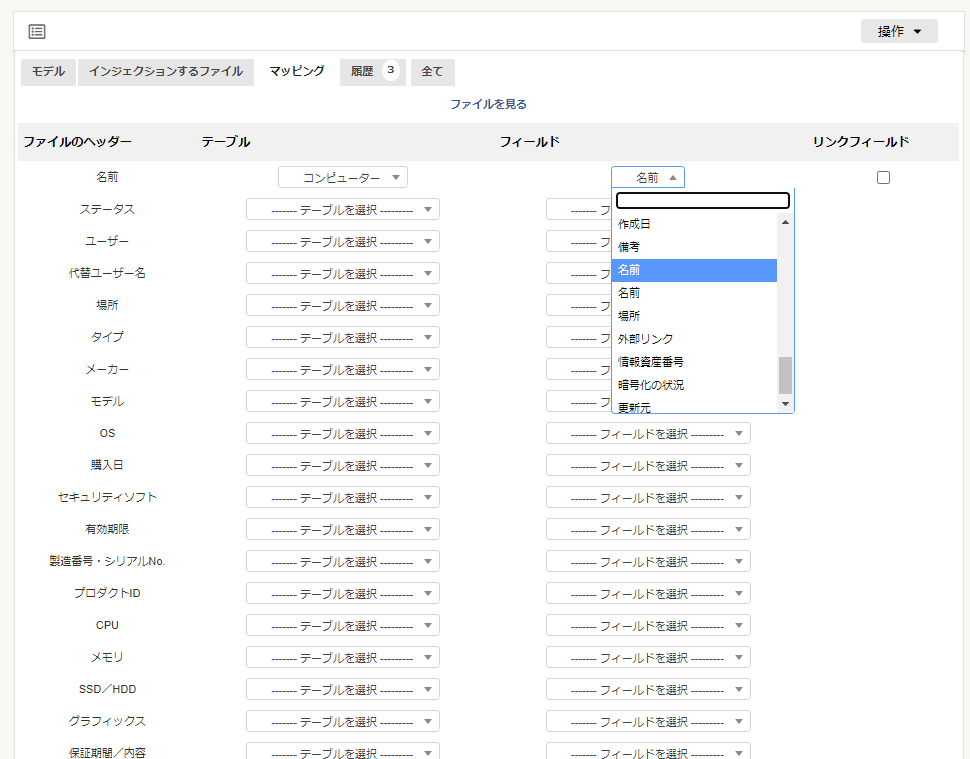Switch to the モデル tab

pos(48,72)
